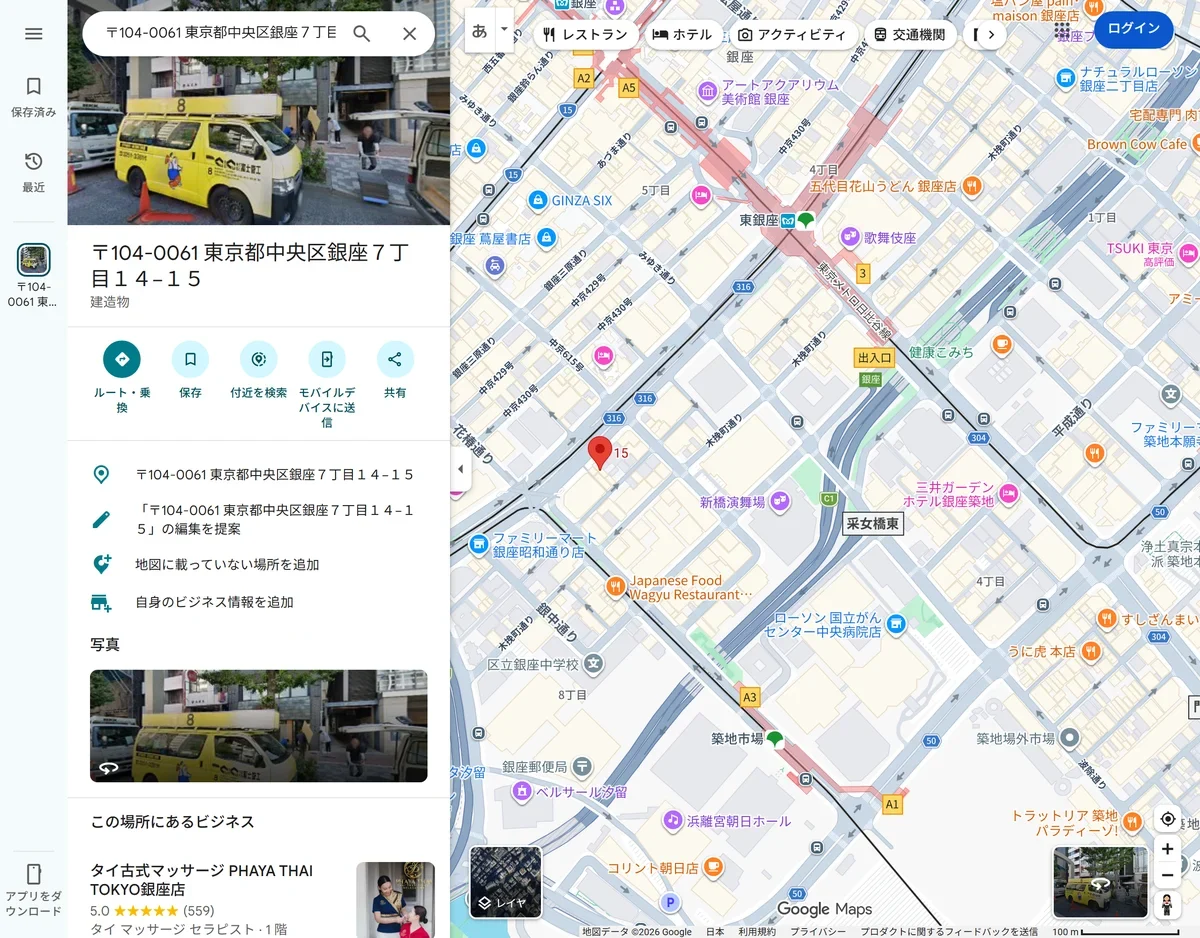Show your current location
The height and width of the screenshot is (938, 1200).
click(x=1167, y=819)
